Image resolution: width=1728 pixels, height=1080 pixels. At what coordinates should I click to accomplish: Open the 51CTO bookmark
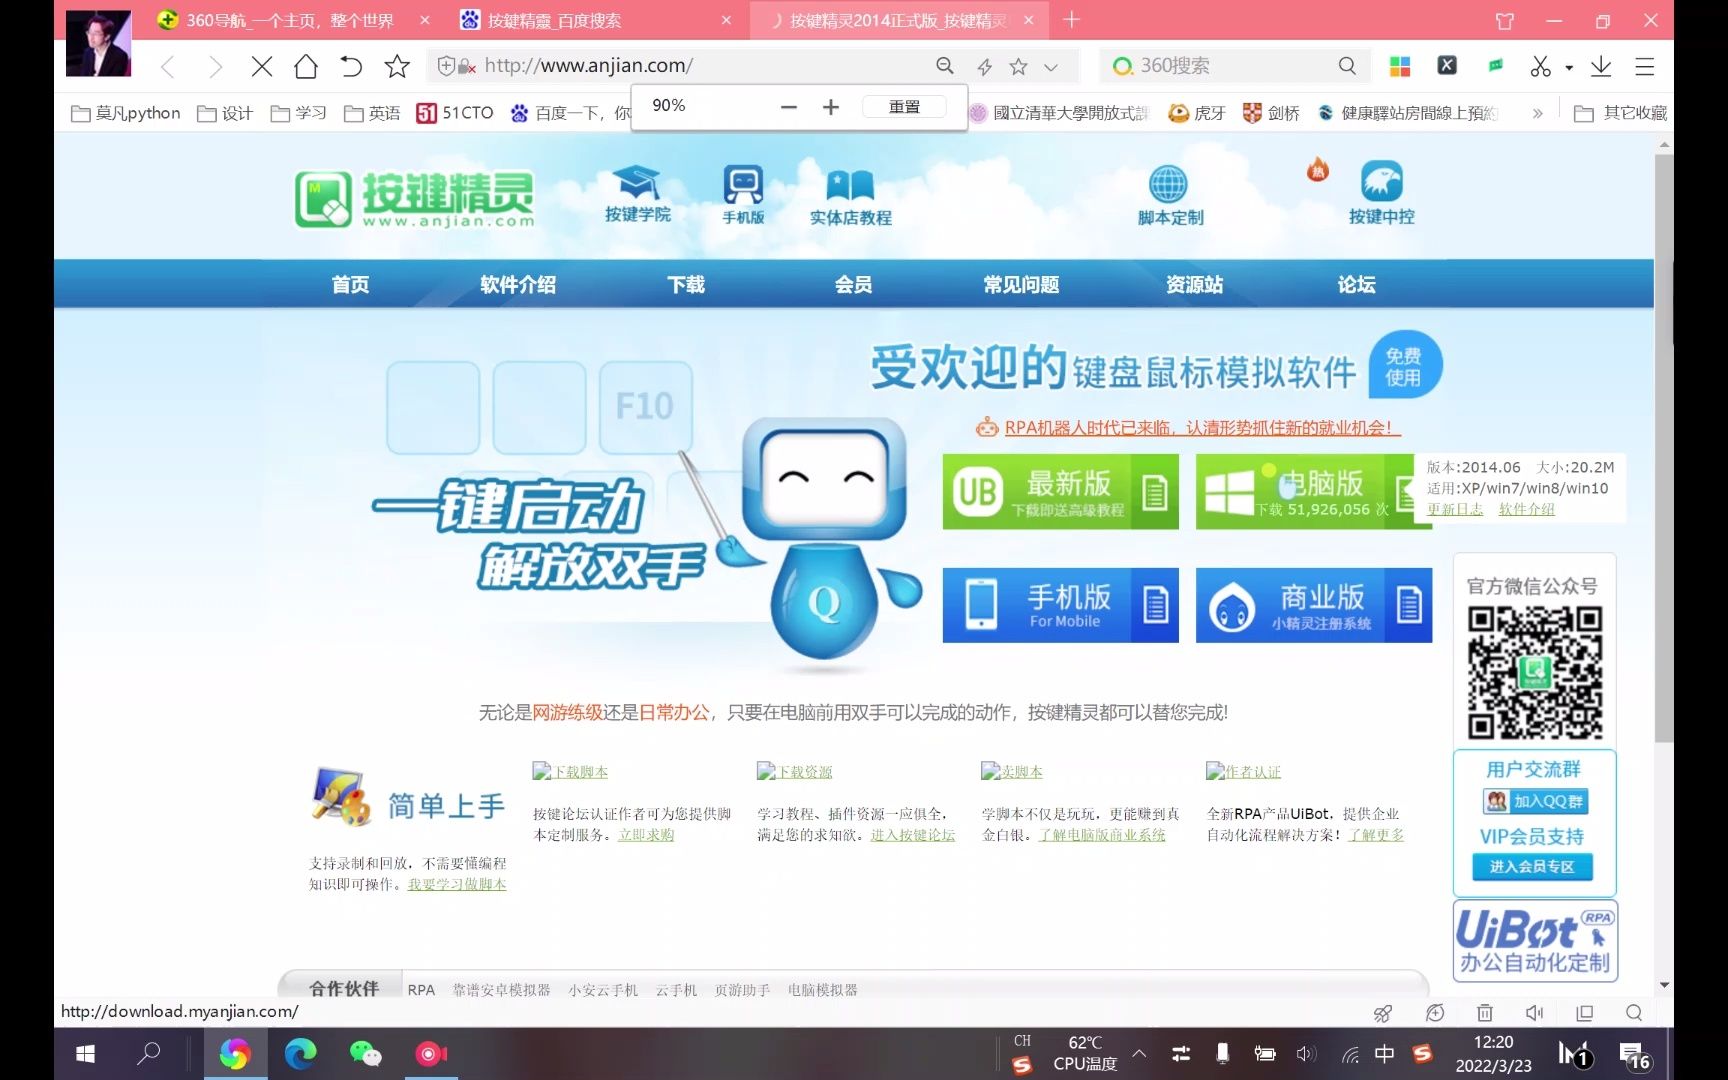pyautogui.click(x=455, y=113)
